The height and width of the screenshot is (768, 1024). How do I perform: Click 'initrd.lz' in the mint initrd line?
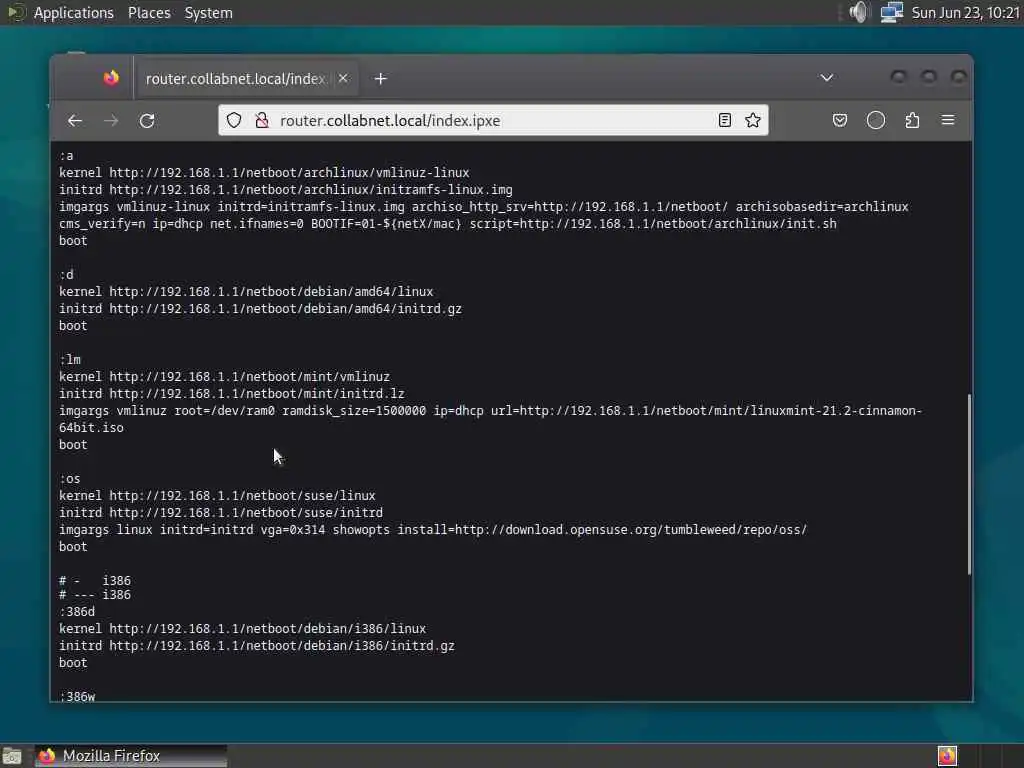click(372, 393)
